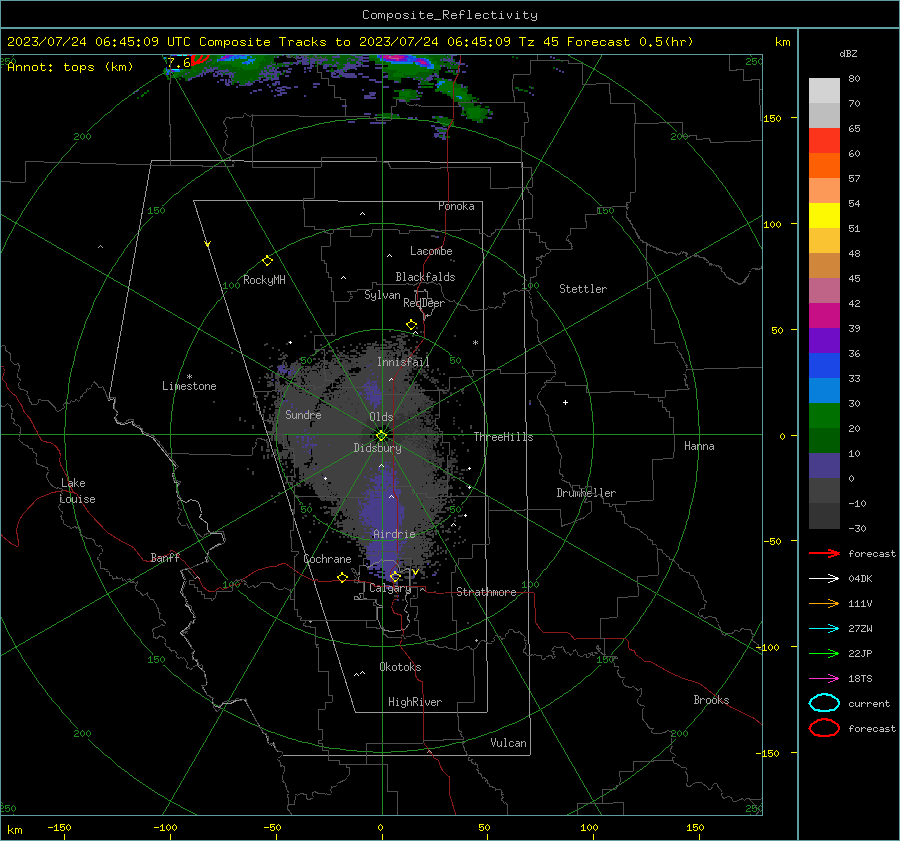The image size is (900, 841).
Task: Click the Composite_Reflectivity title
Action: [x=450, y=15]
